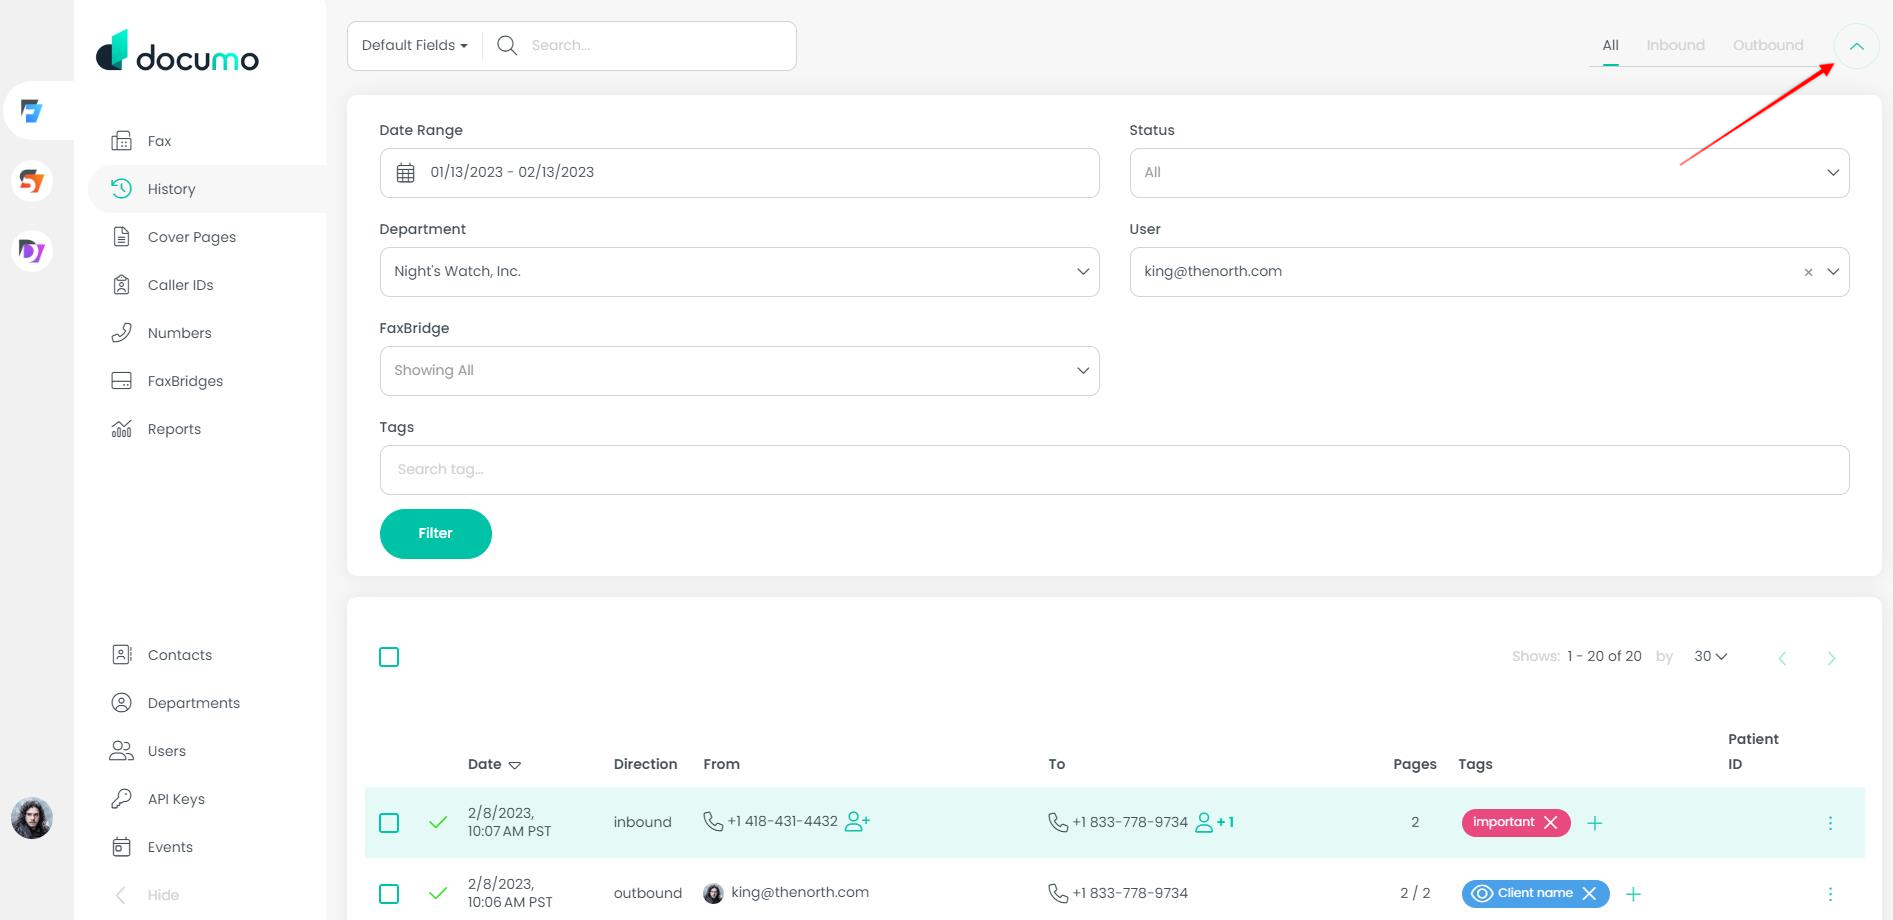
Task: Open row options for inbound fax
Action: click(x=1830, y=823)
